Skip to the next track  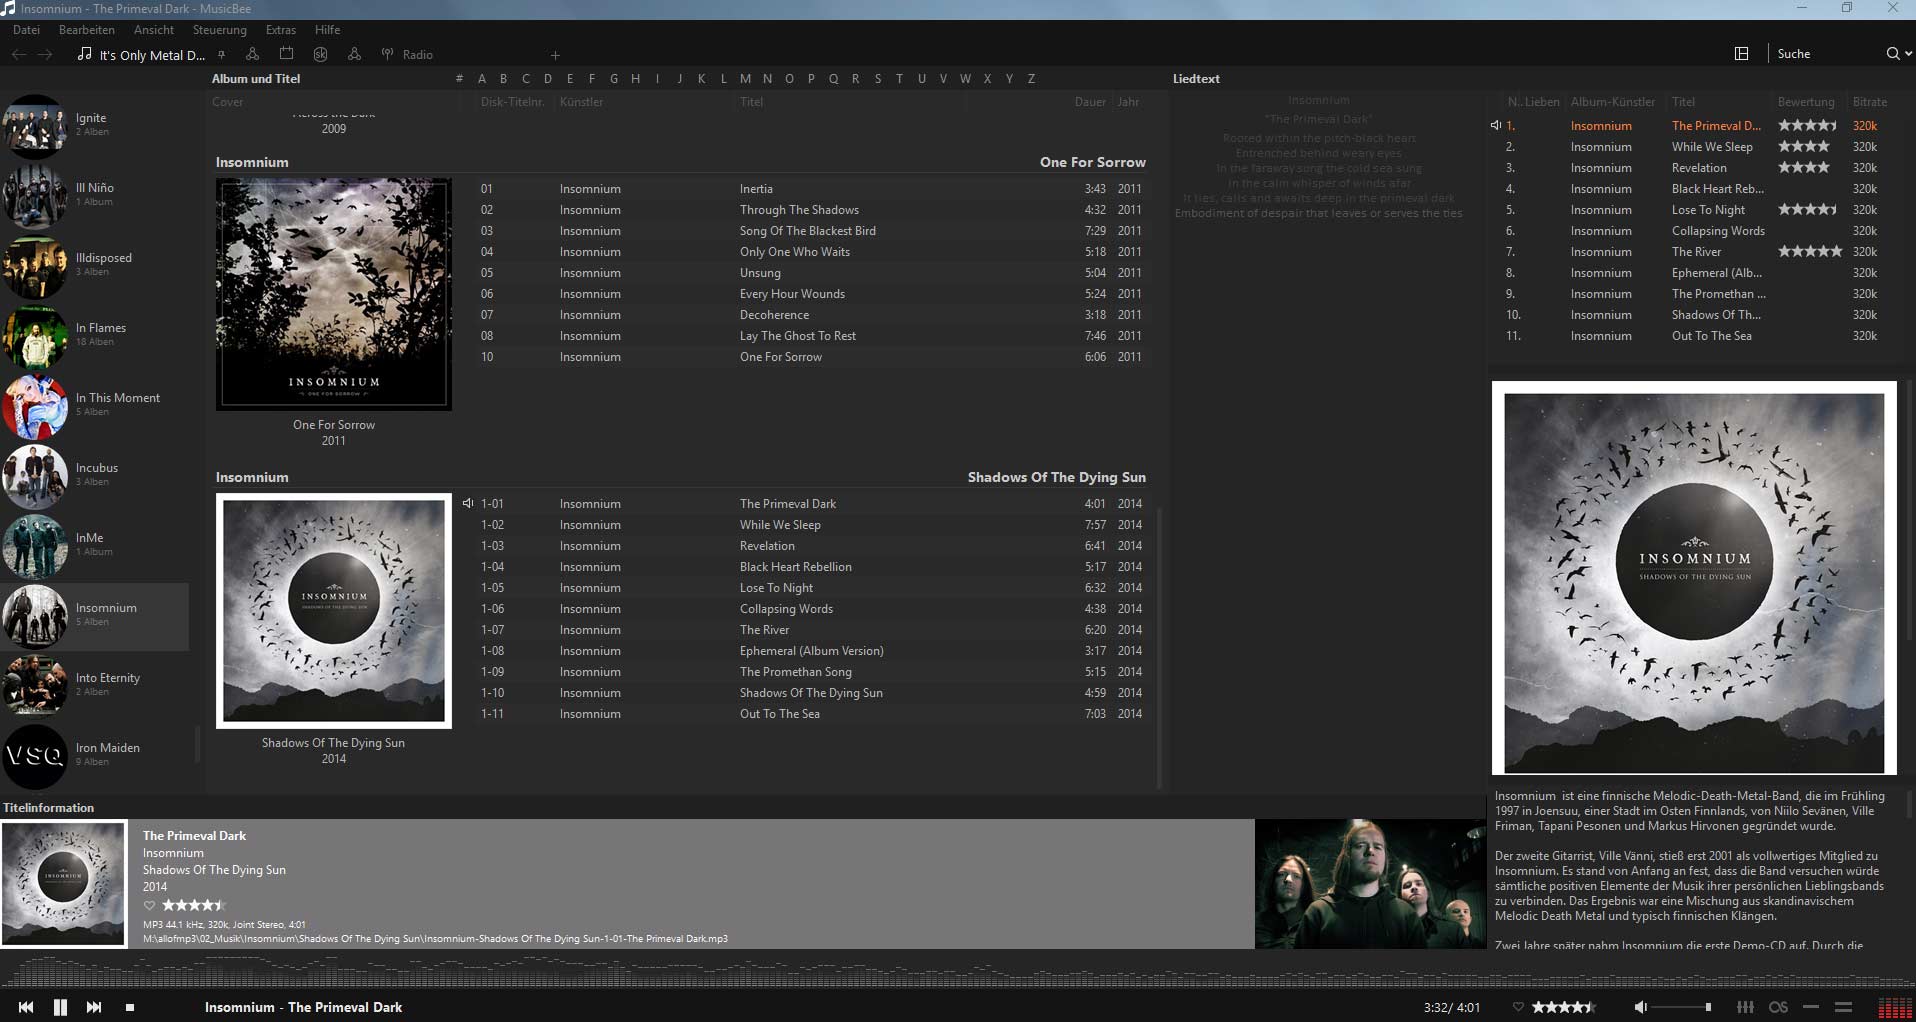[x=94, y=1007]
